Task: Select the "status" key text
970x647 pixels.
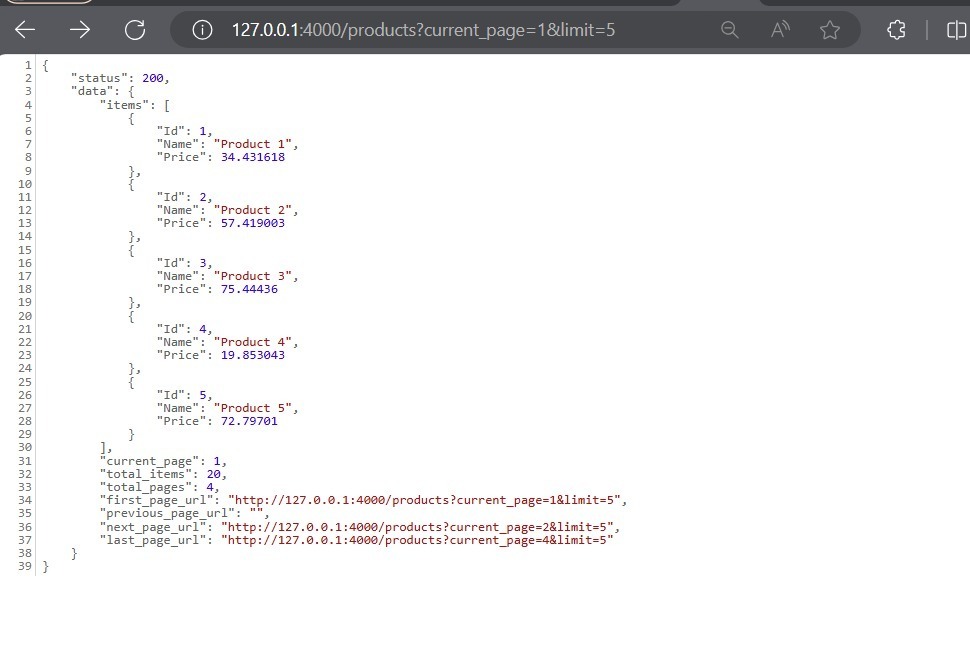Action: [x=99, y=78]
